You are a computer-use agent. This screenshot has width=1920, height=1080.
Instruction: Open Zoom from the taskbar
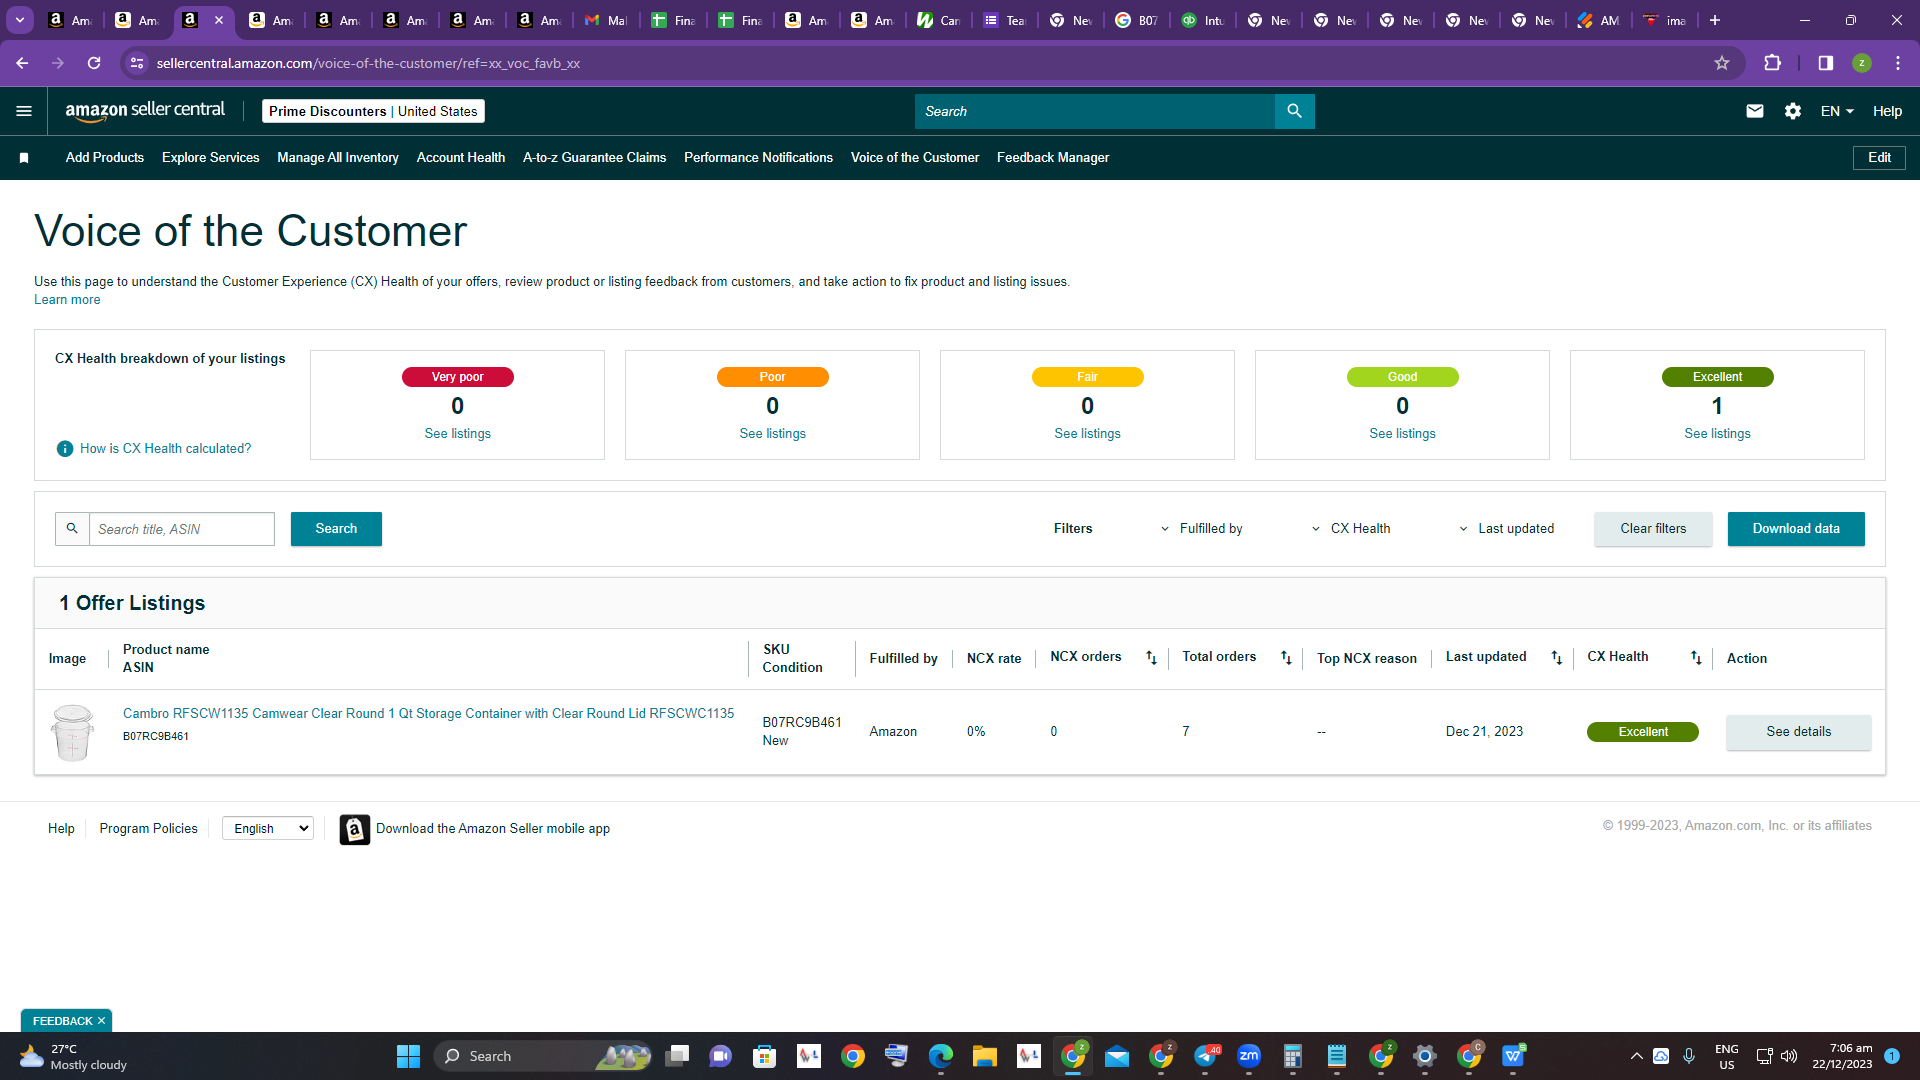[x=1249, y=1056]
